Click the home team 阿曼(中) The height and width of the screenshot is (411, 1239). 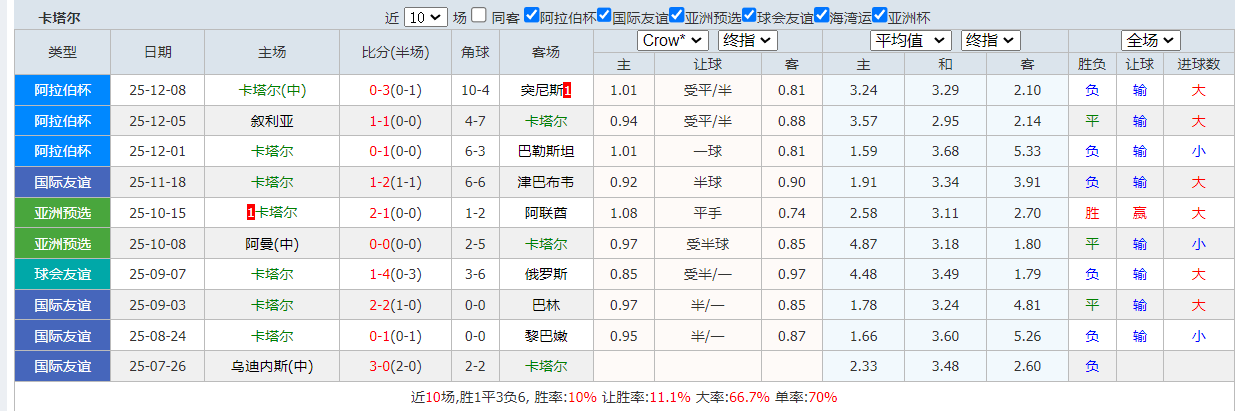coord(272,244)
